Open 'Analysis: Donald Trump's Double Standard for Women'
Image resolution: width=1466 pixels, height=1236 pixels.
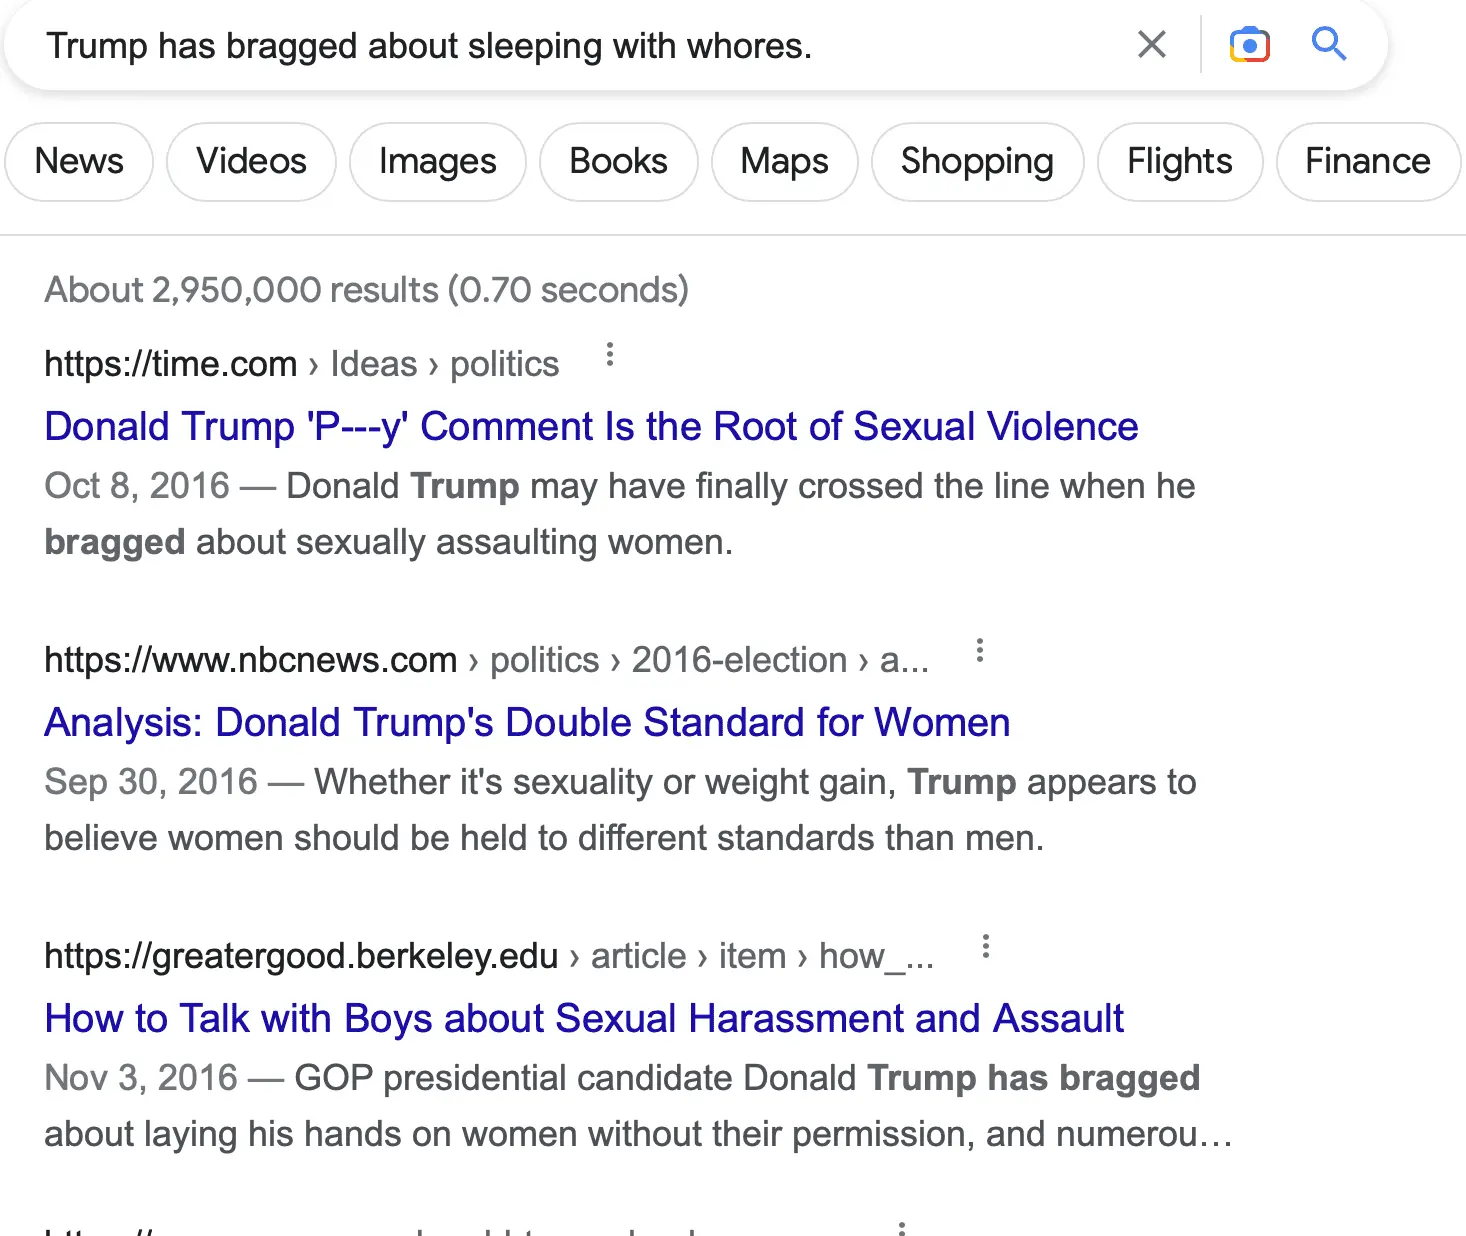pos(527,723)
